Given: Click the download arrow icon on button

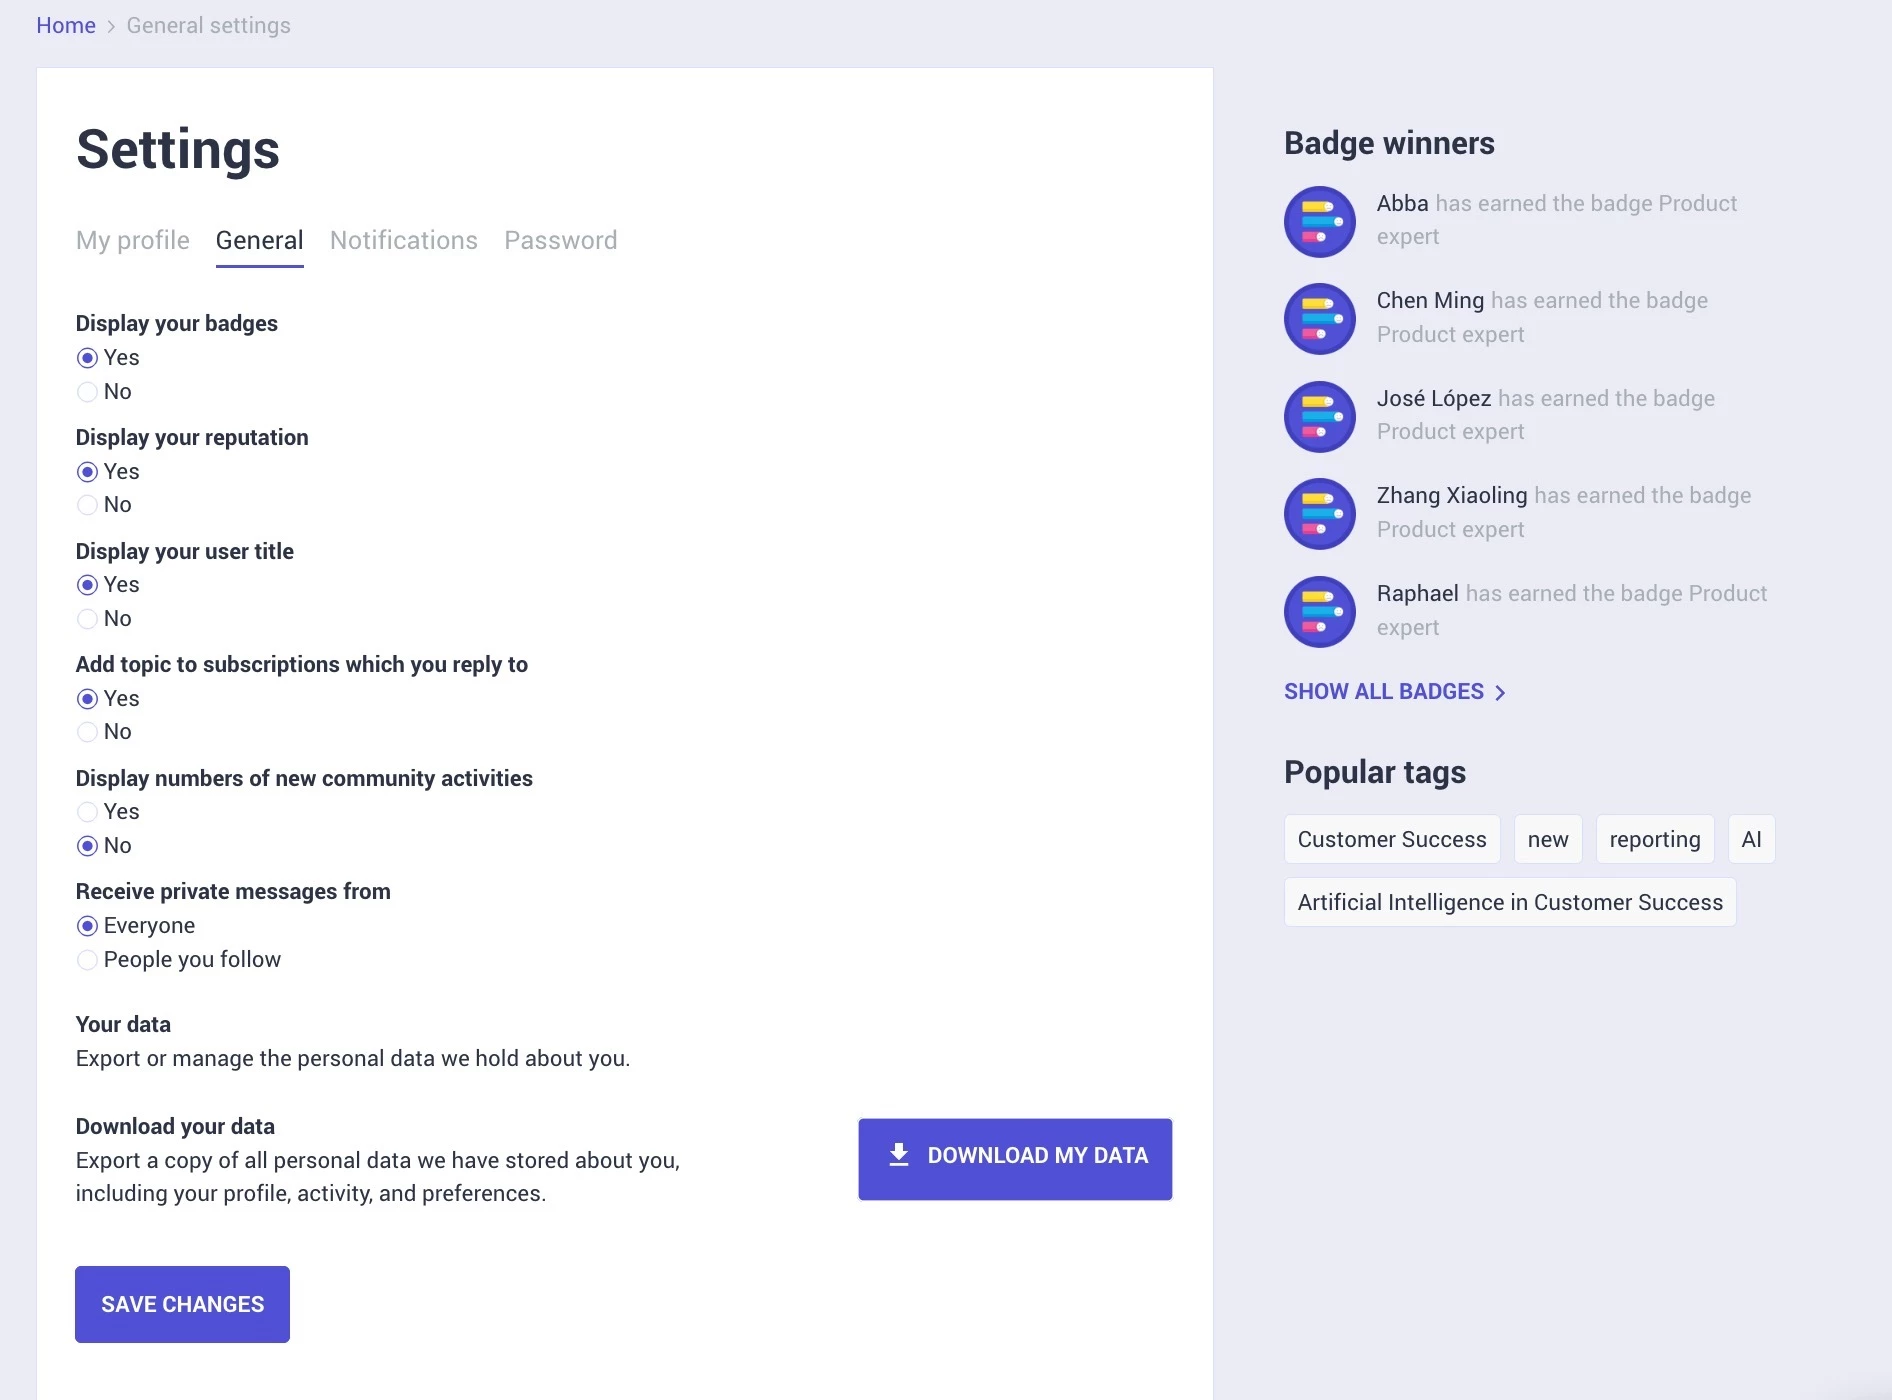Looking at the screenshot, I should (x=899, y=1155).
